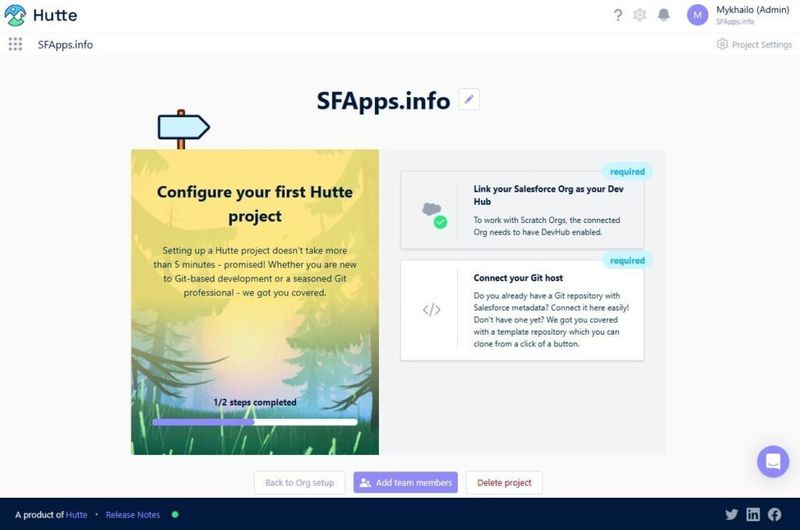Click the DevHub enabled description text
Image resolution: width=800 pixels, height=530 pixels.
point(547,226)
